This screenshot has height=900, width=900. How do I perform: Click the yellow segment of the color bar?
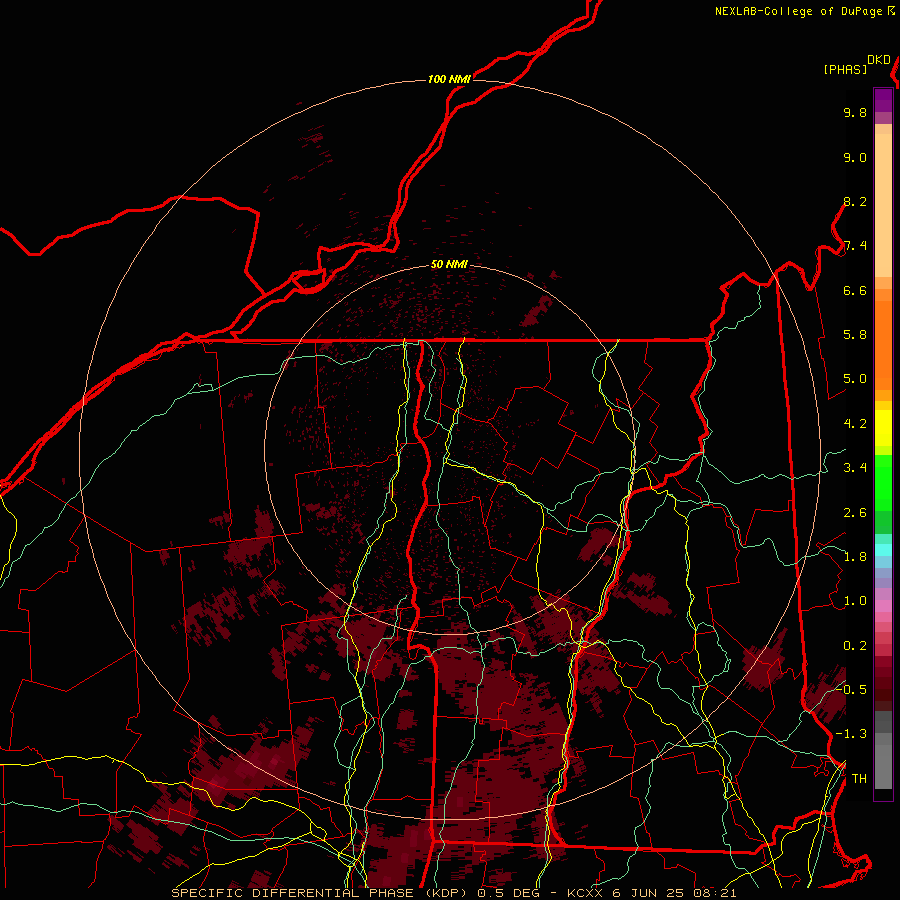coord(883,428)
